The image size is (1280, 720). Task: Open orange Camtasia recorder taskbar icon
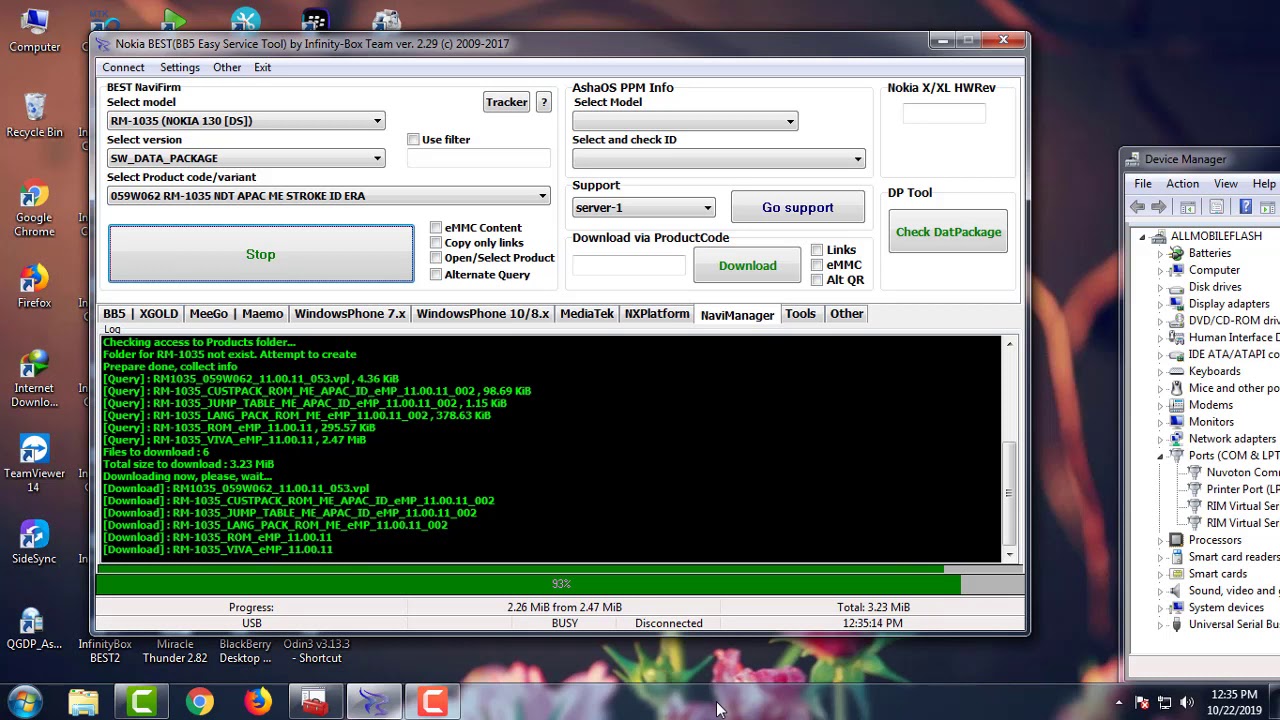(432, 702)
